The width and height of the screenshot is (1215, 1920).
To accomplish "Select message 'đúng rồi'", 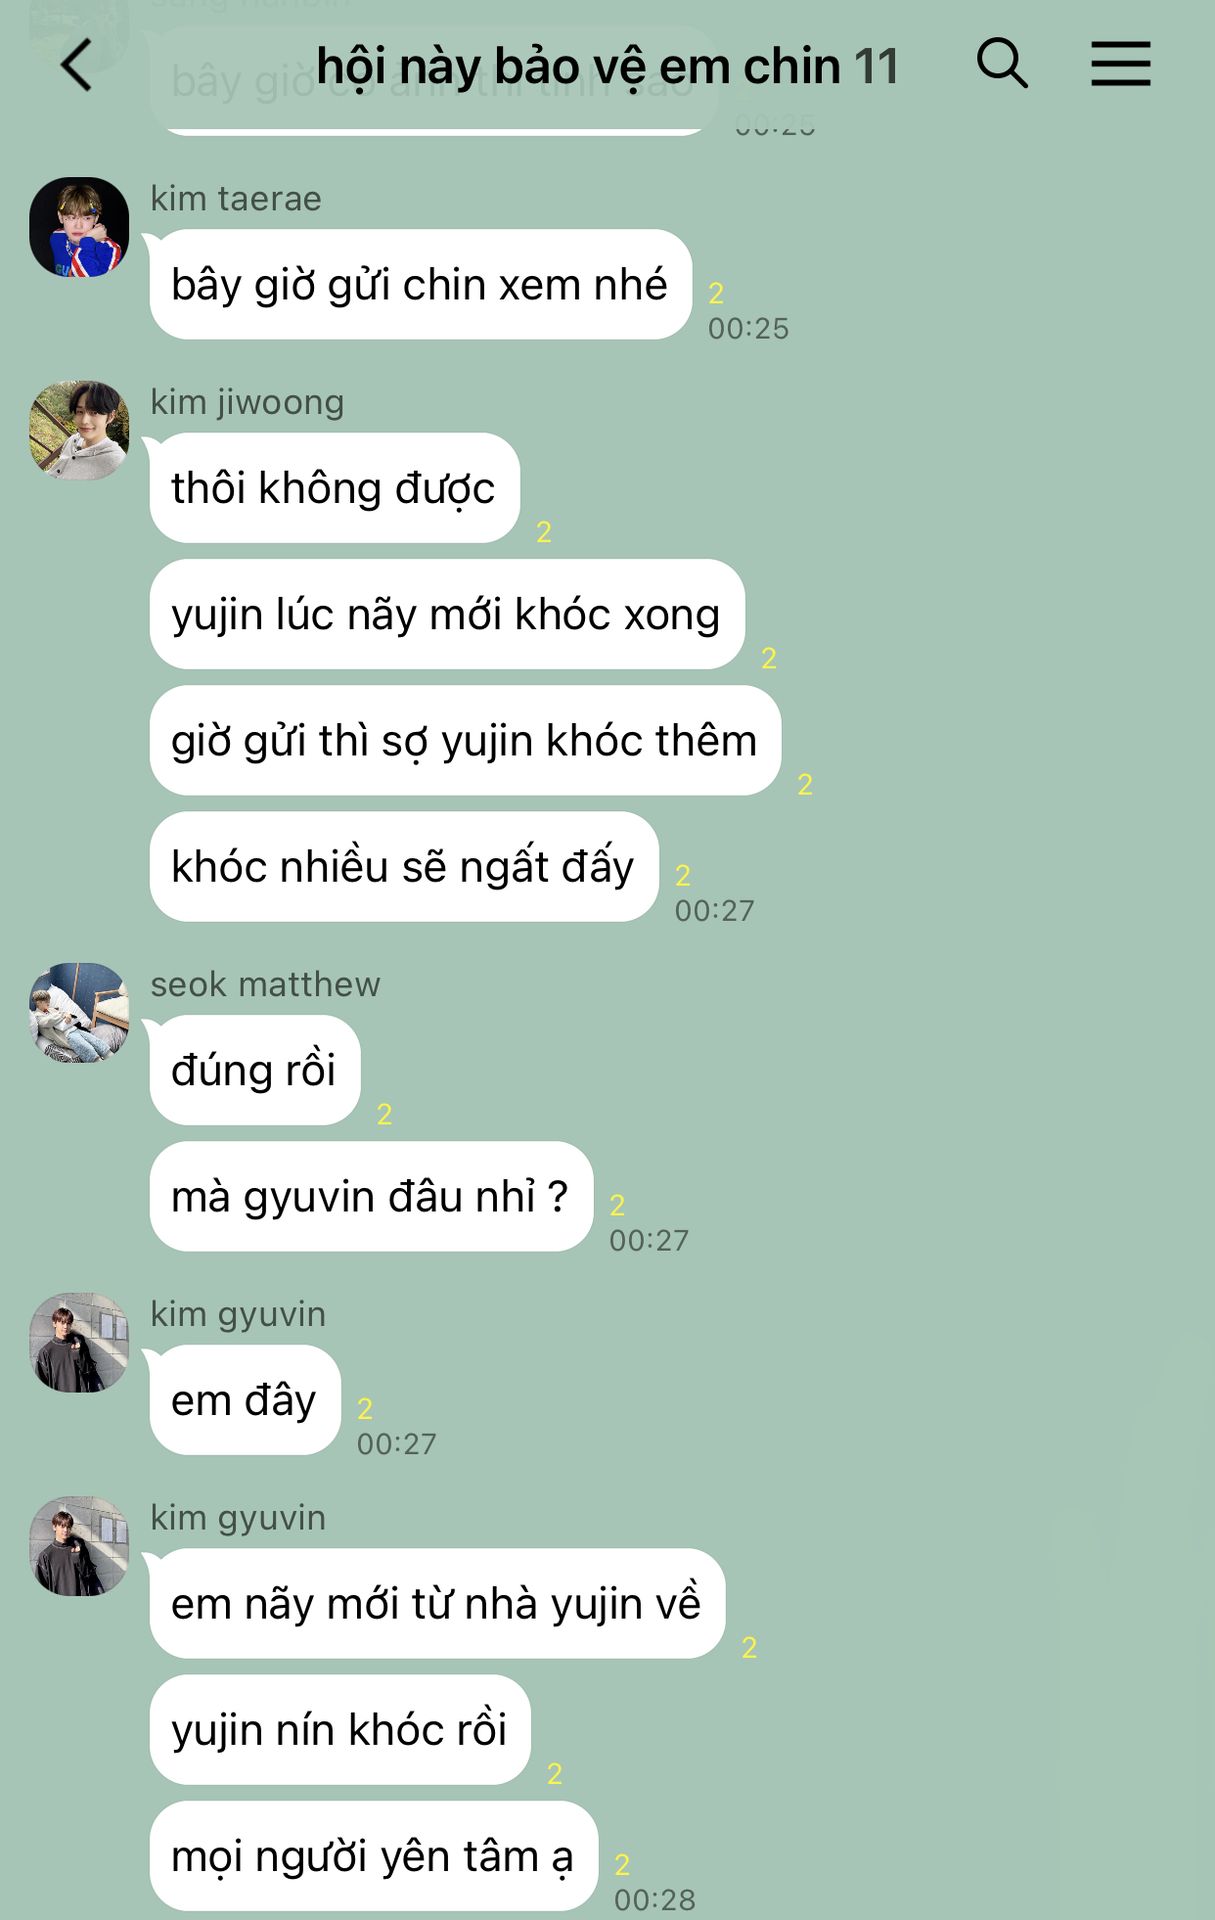I will click(x=255, y=1070).
